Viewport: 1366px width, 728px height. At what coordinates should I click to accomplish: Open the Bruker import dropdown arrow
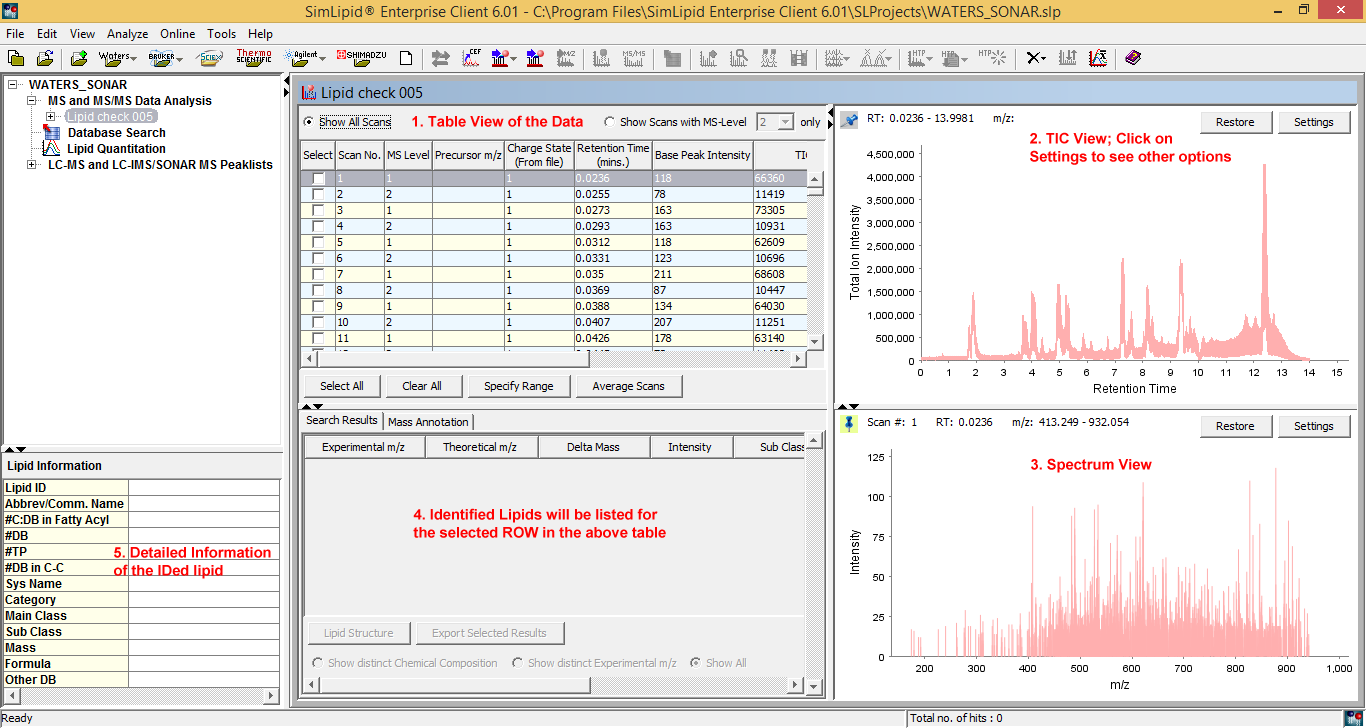(x=180, y=58)
